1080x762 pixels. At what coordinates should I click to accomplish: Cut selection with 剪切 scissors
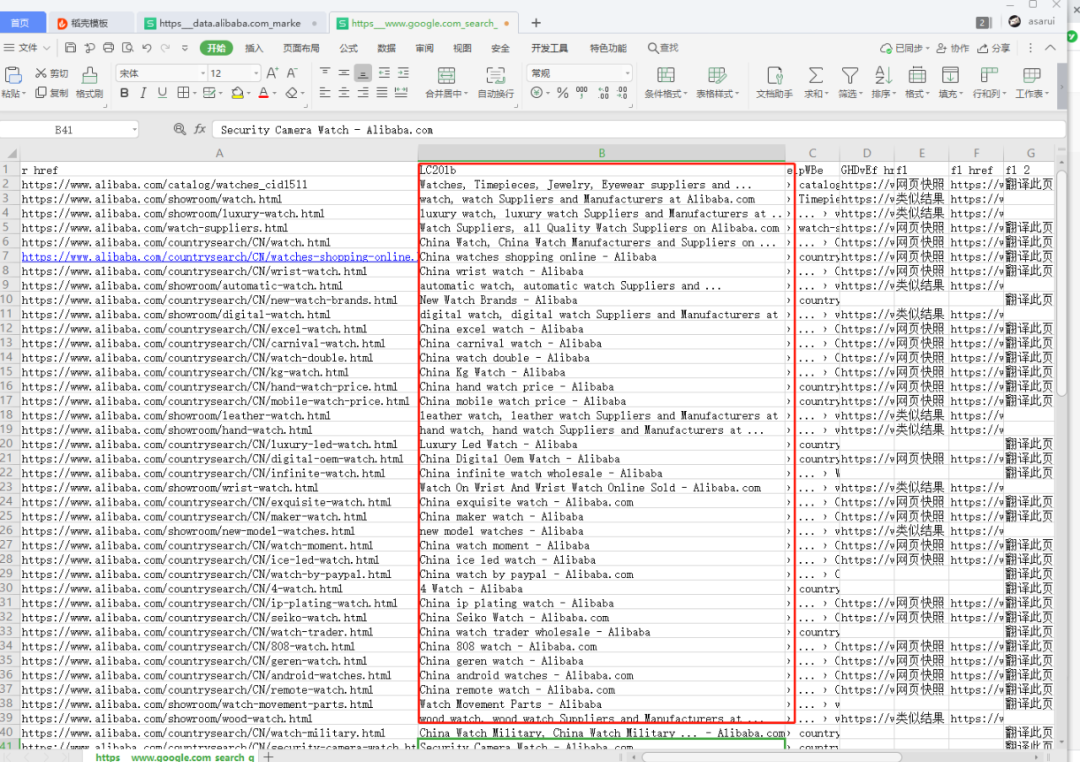[52, 73]
